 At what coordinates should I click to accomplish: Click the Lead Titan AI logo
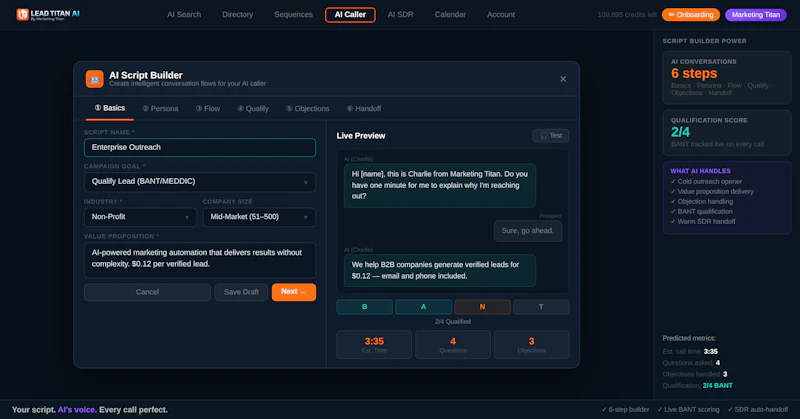point(48,15)
